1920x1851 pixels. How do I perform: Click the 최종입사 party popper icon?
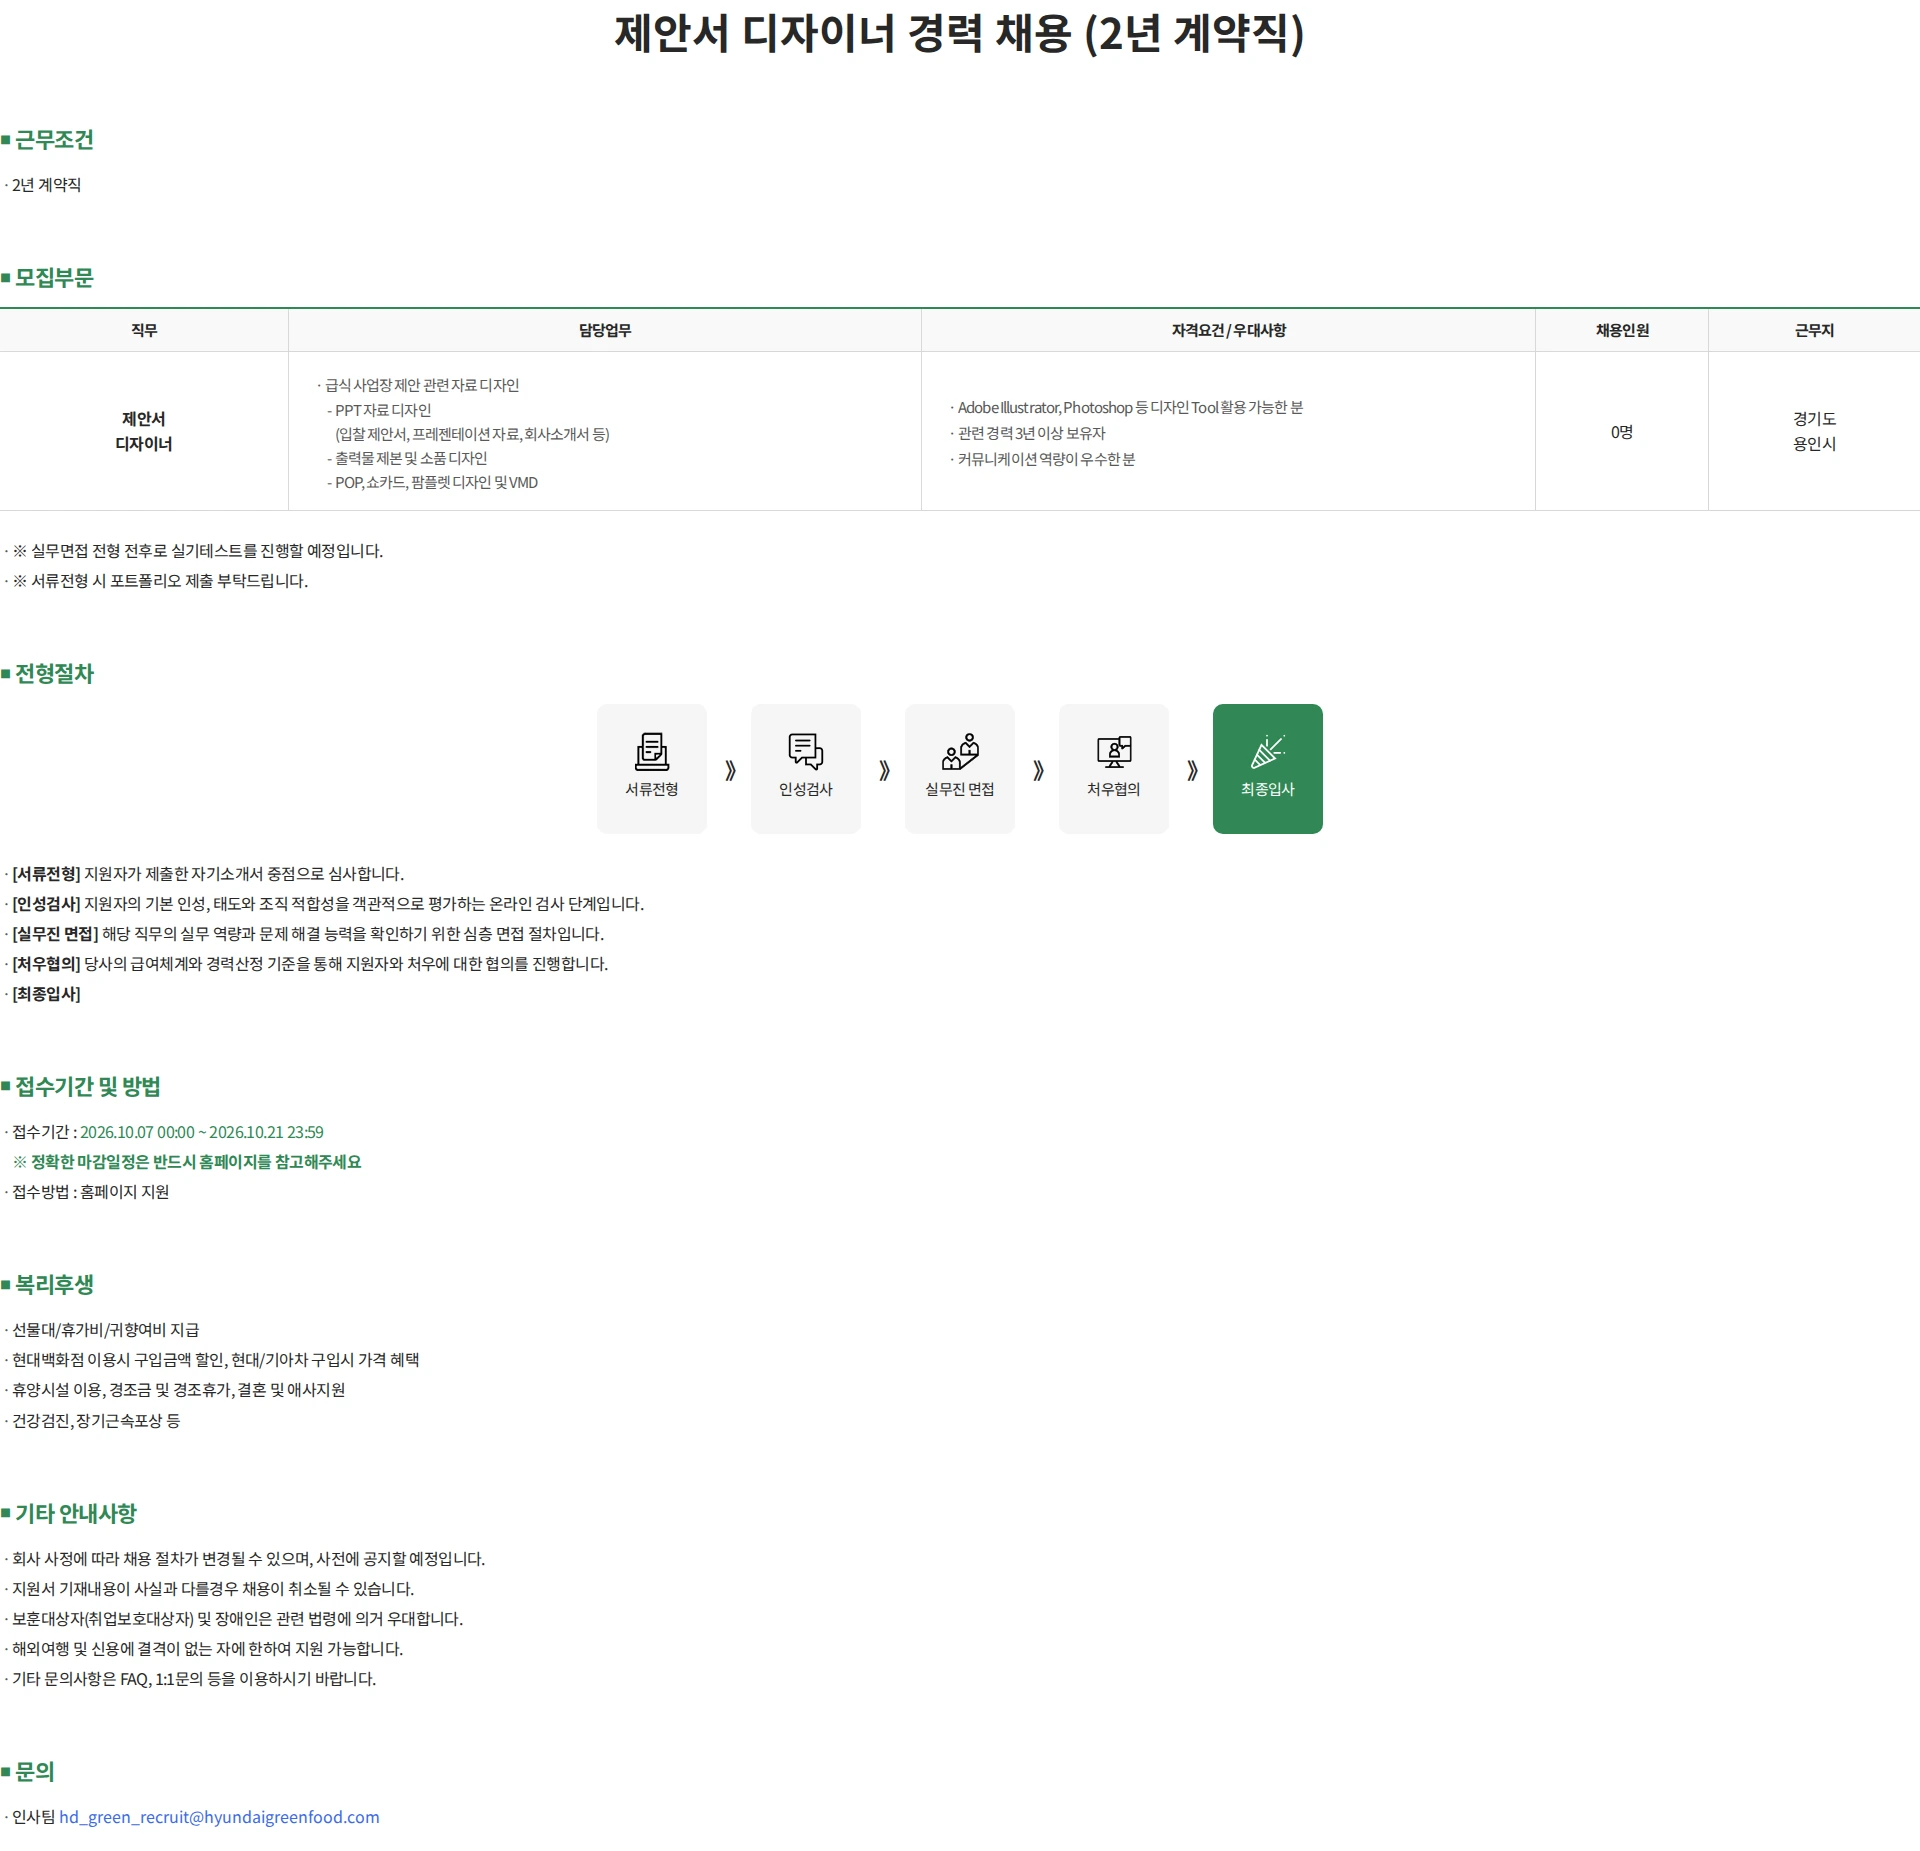point(1268,751)
